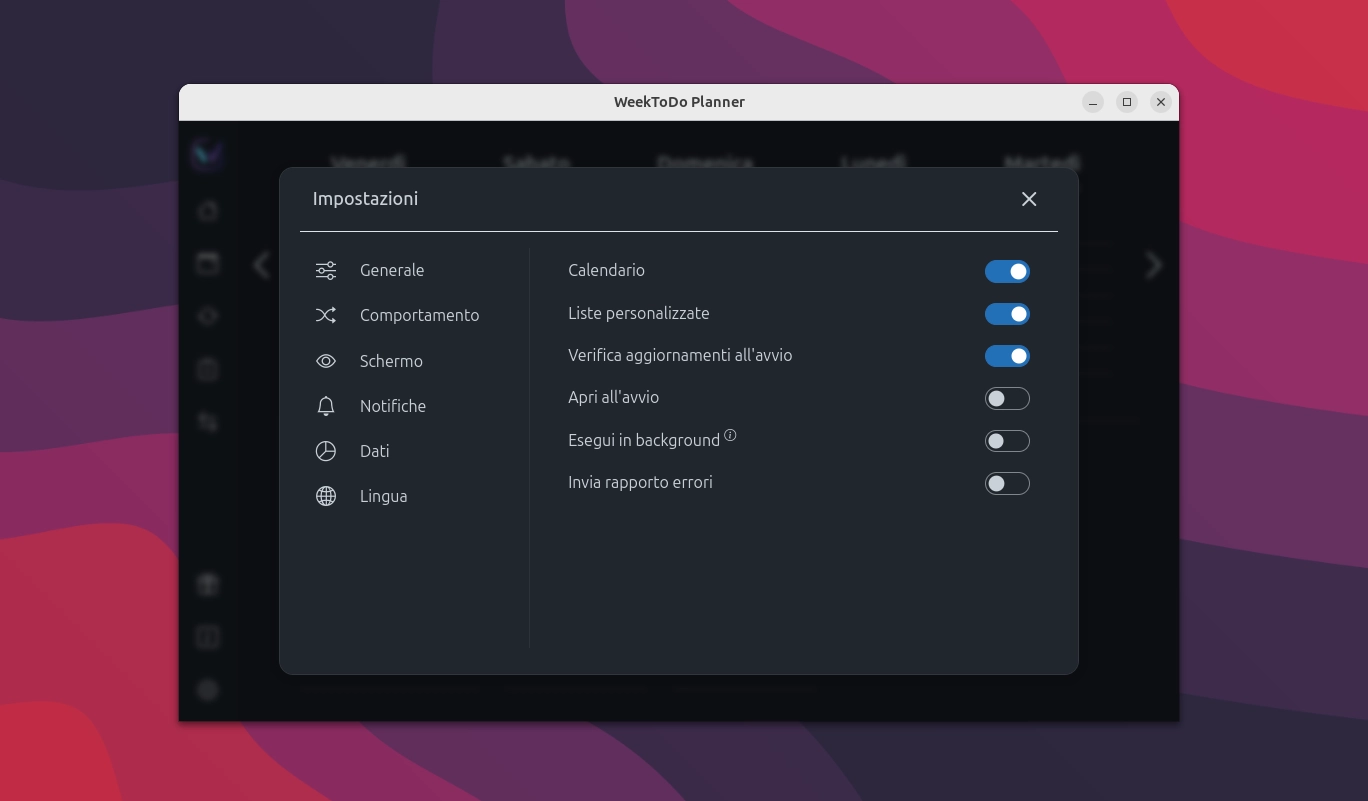Click the Invia rapporto errori label
1368x801 pixels.
640,482
